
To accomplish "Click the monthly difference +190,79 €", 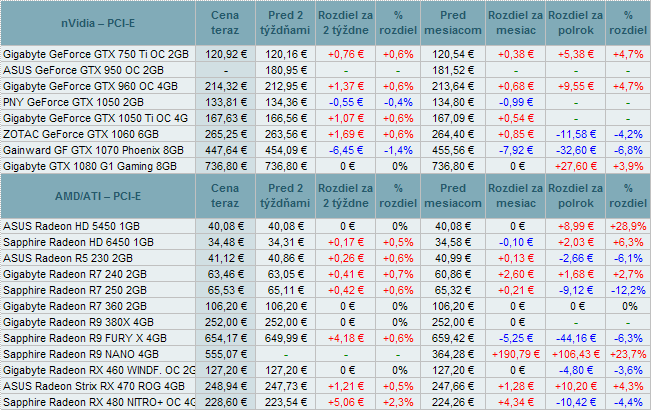I will coord(516,354).
